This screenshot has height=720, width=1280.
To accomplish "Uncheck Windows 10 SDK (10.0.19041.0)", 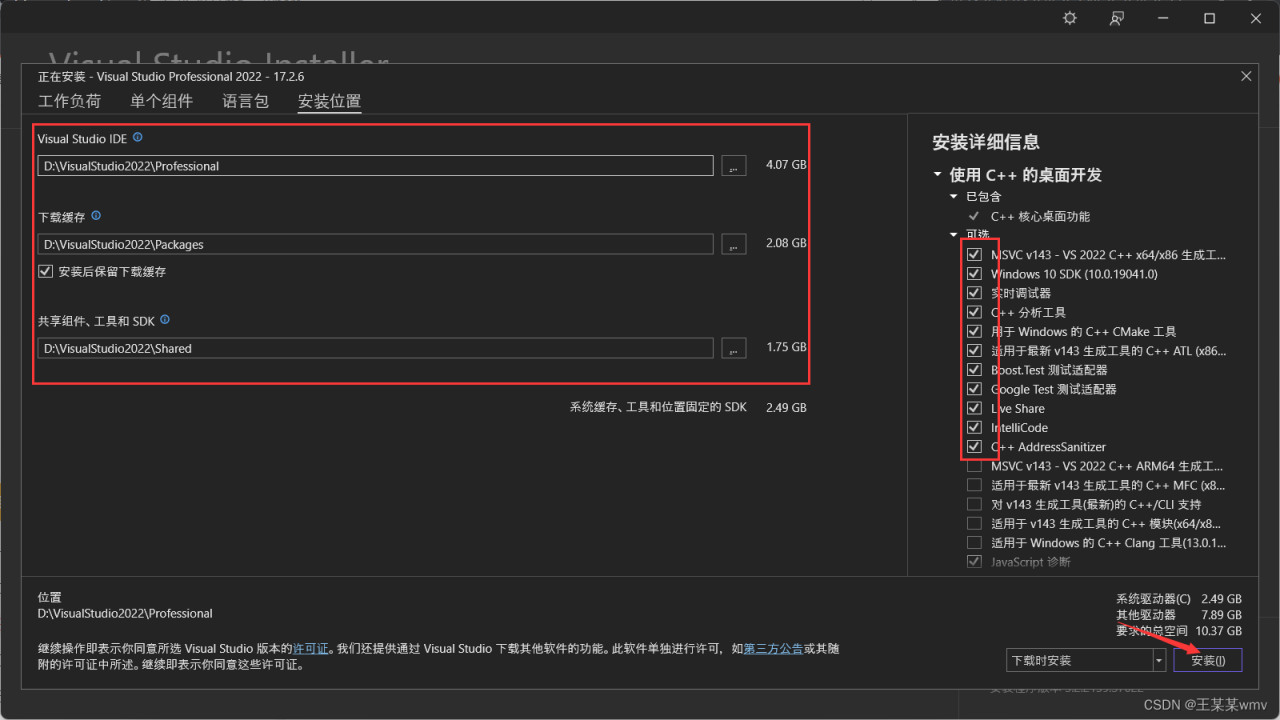I will [974, 274].
